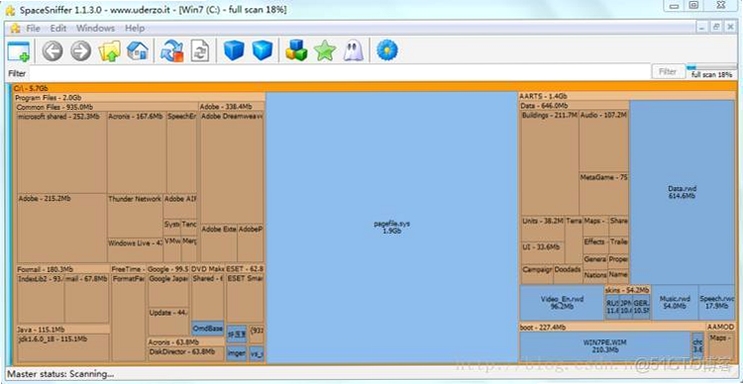
Task: Select the Acronis - 167.6Mb folder
Action: pos(136,153)
